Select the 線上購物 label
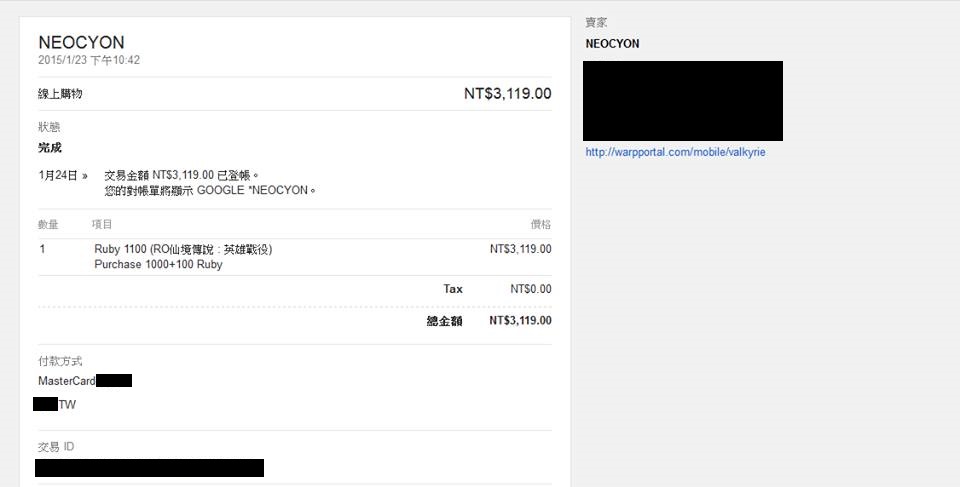This screenshot has width=960, height=487. pos(60,94)
